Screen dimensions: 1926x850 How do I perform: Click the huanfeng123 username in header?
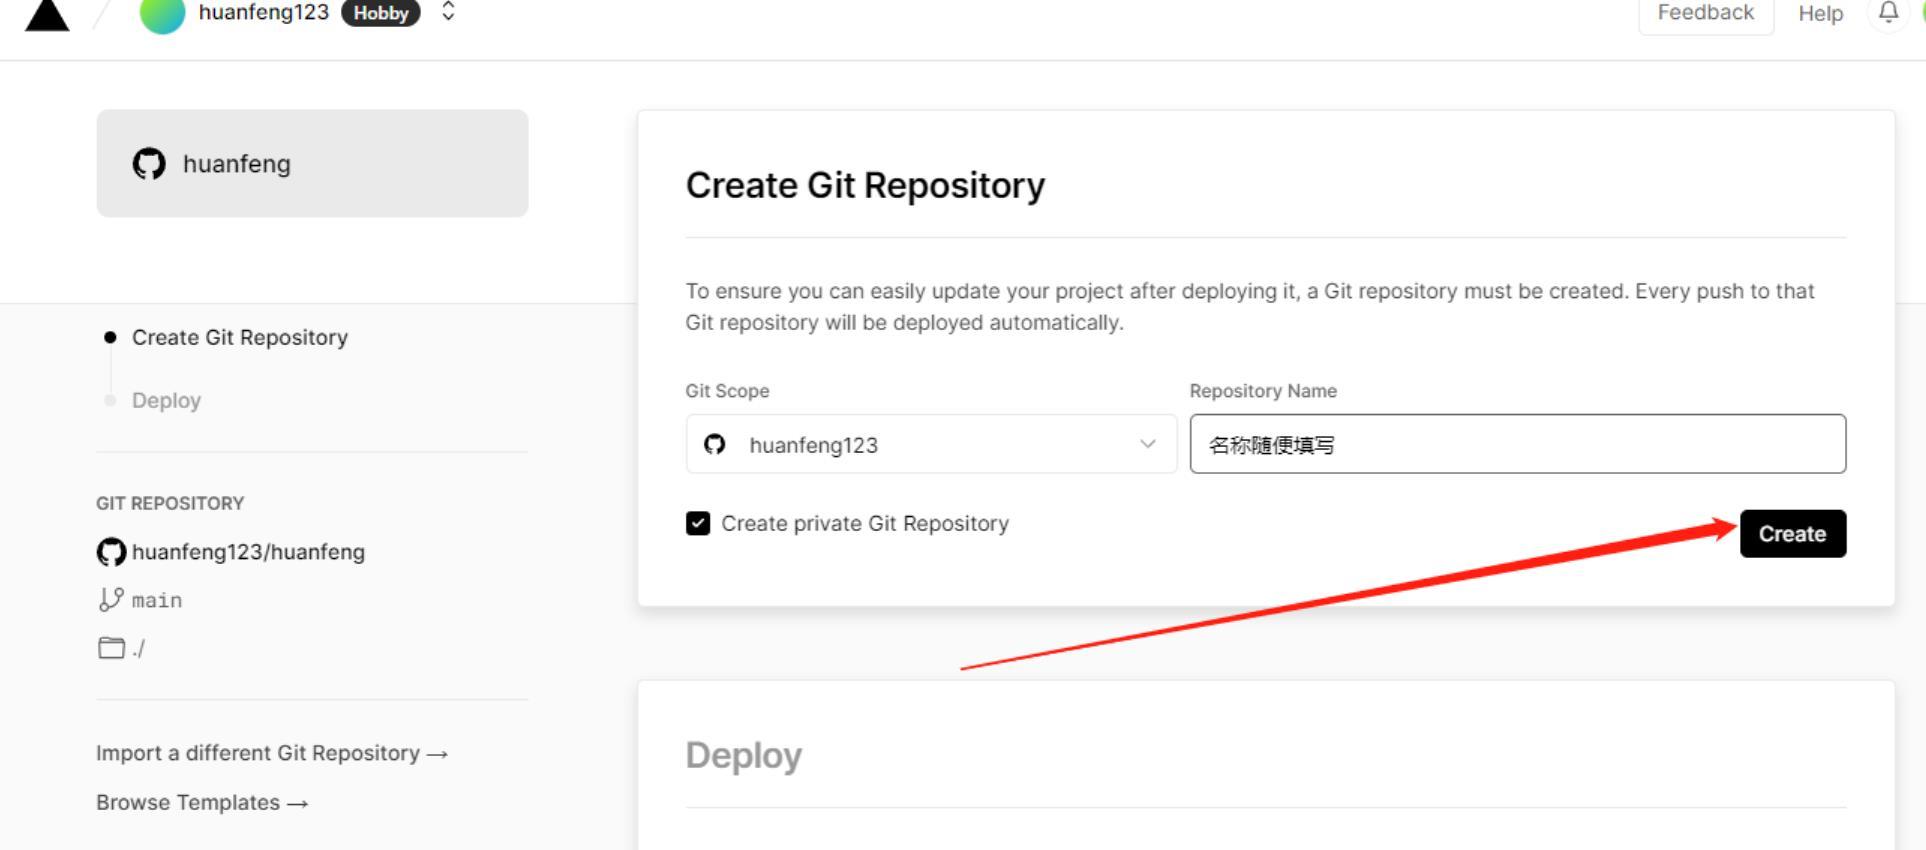coord(264,12)
